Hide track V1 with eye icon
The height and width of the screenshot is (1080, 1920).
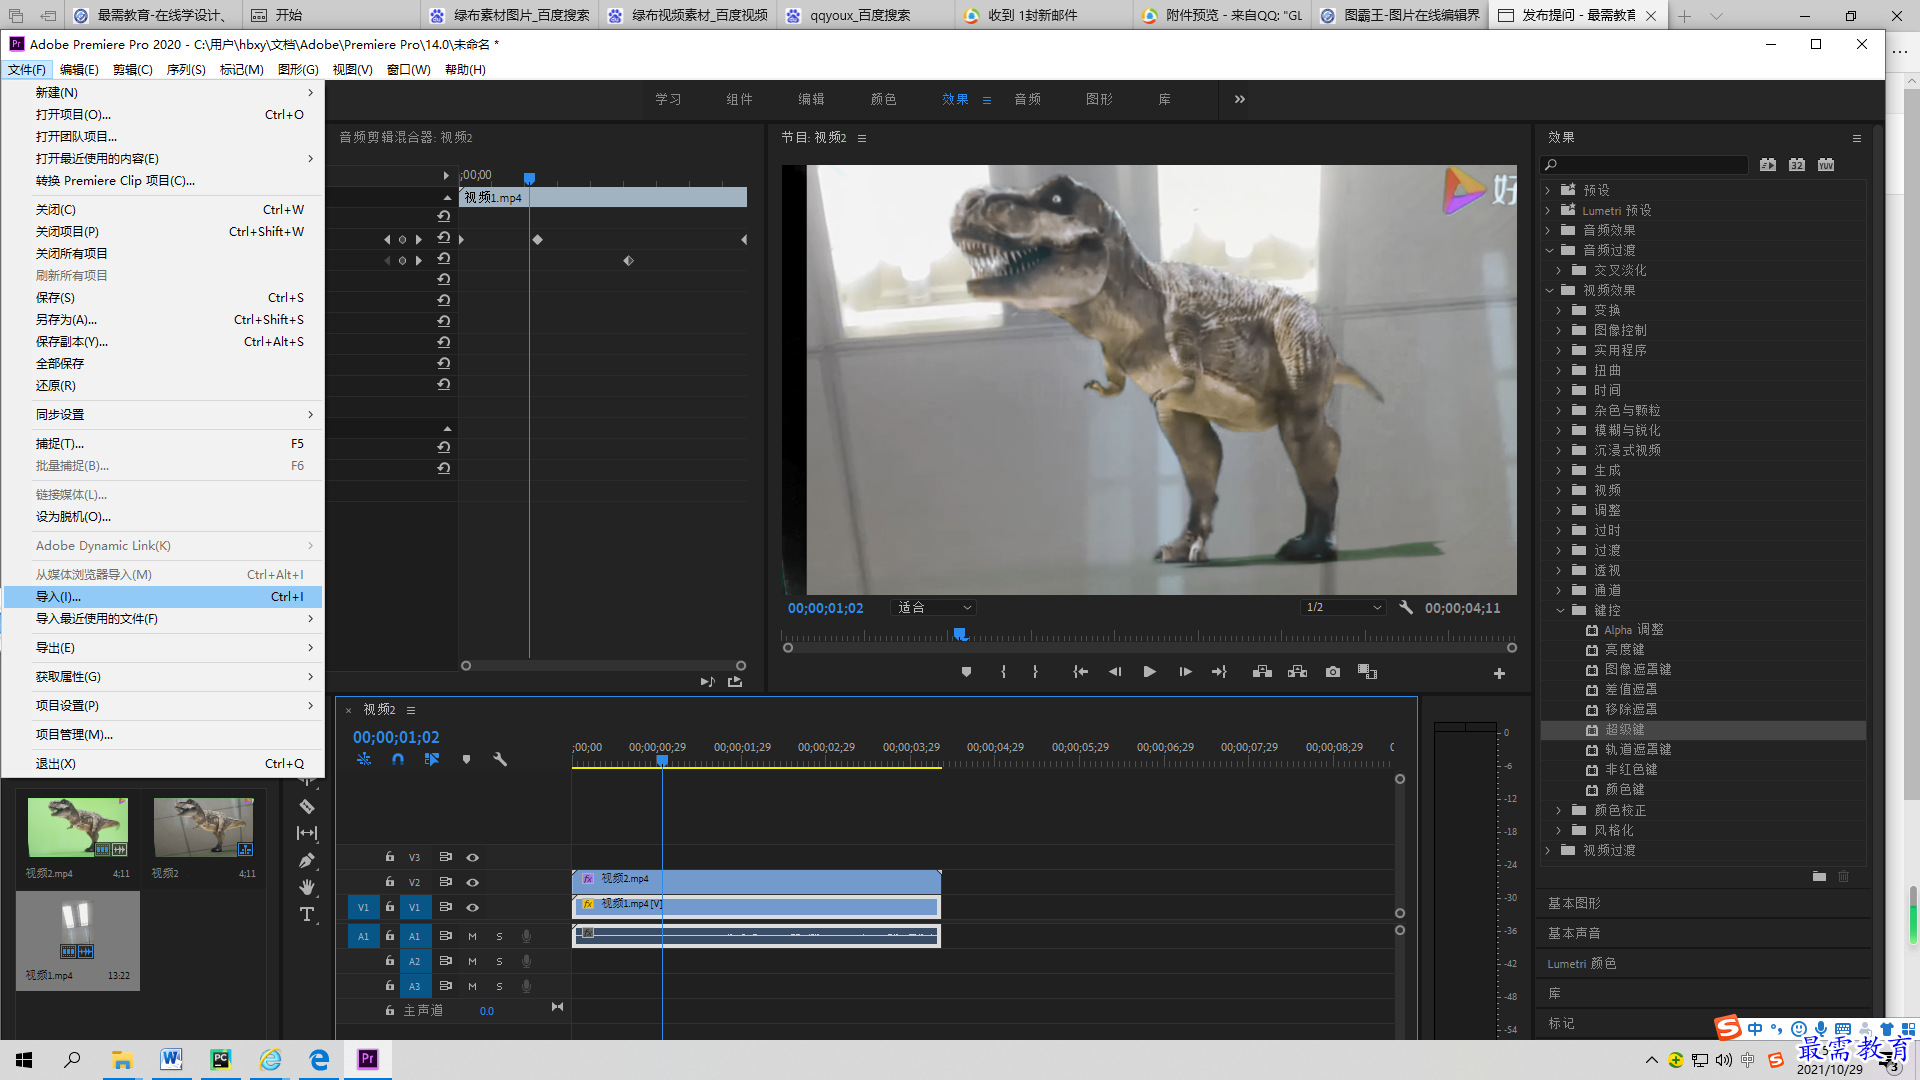click(472, 907)
